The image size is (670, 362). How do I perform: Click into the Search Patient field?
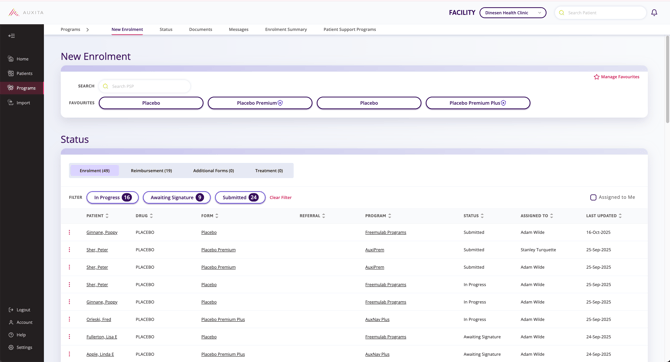click(600, 13)
